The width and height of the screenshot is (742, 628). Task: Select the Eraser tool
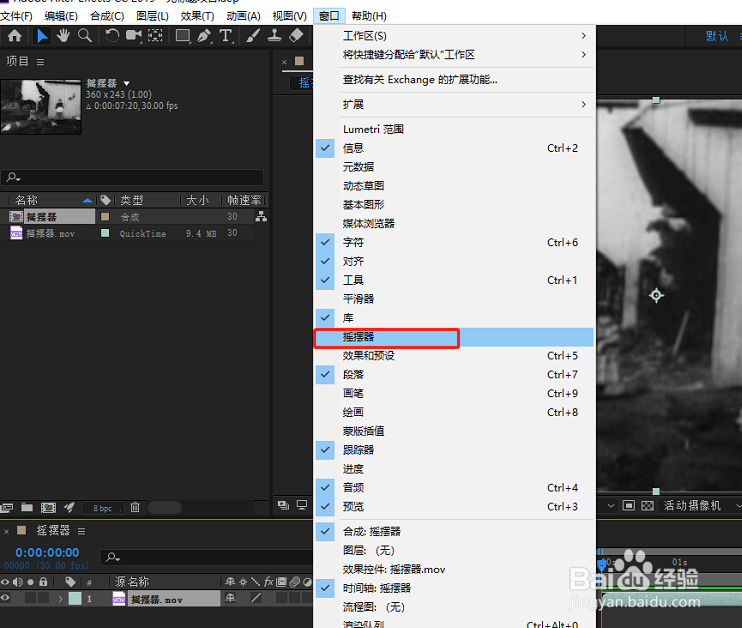coord(296,35)
